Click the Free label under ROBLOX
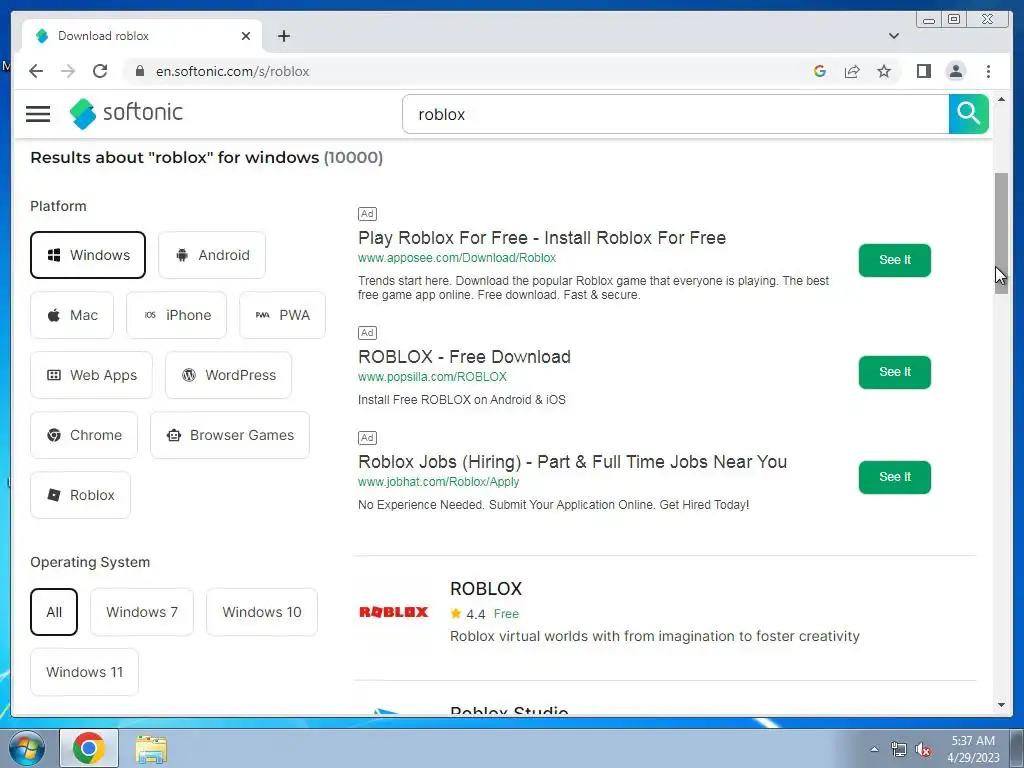This screenshot has width=1024, height=768. coord(506,614)
